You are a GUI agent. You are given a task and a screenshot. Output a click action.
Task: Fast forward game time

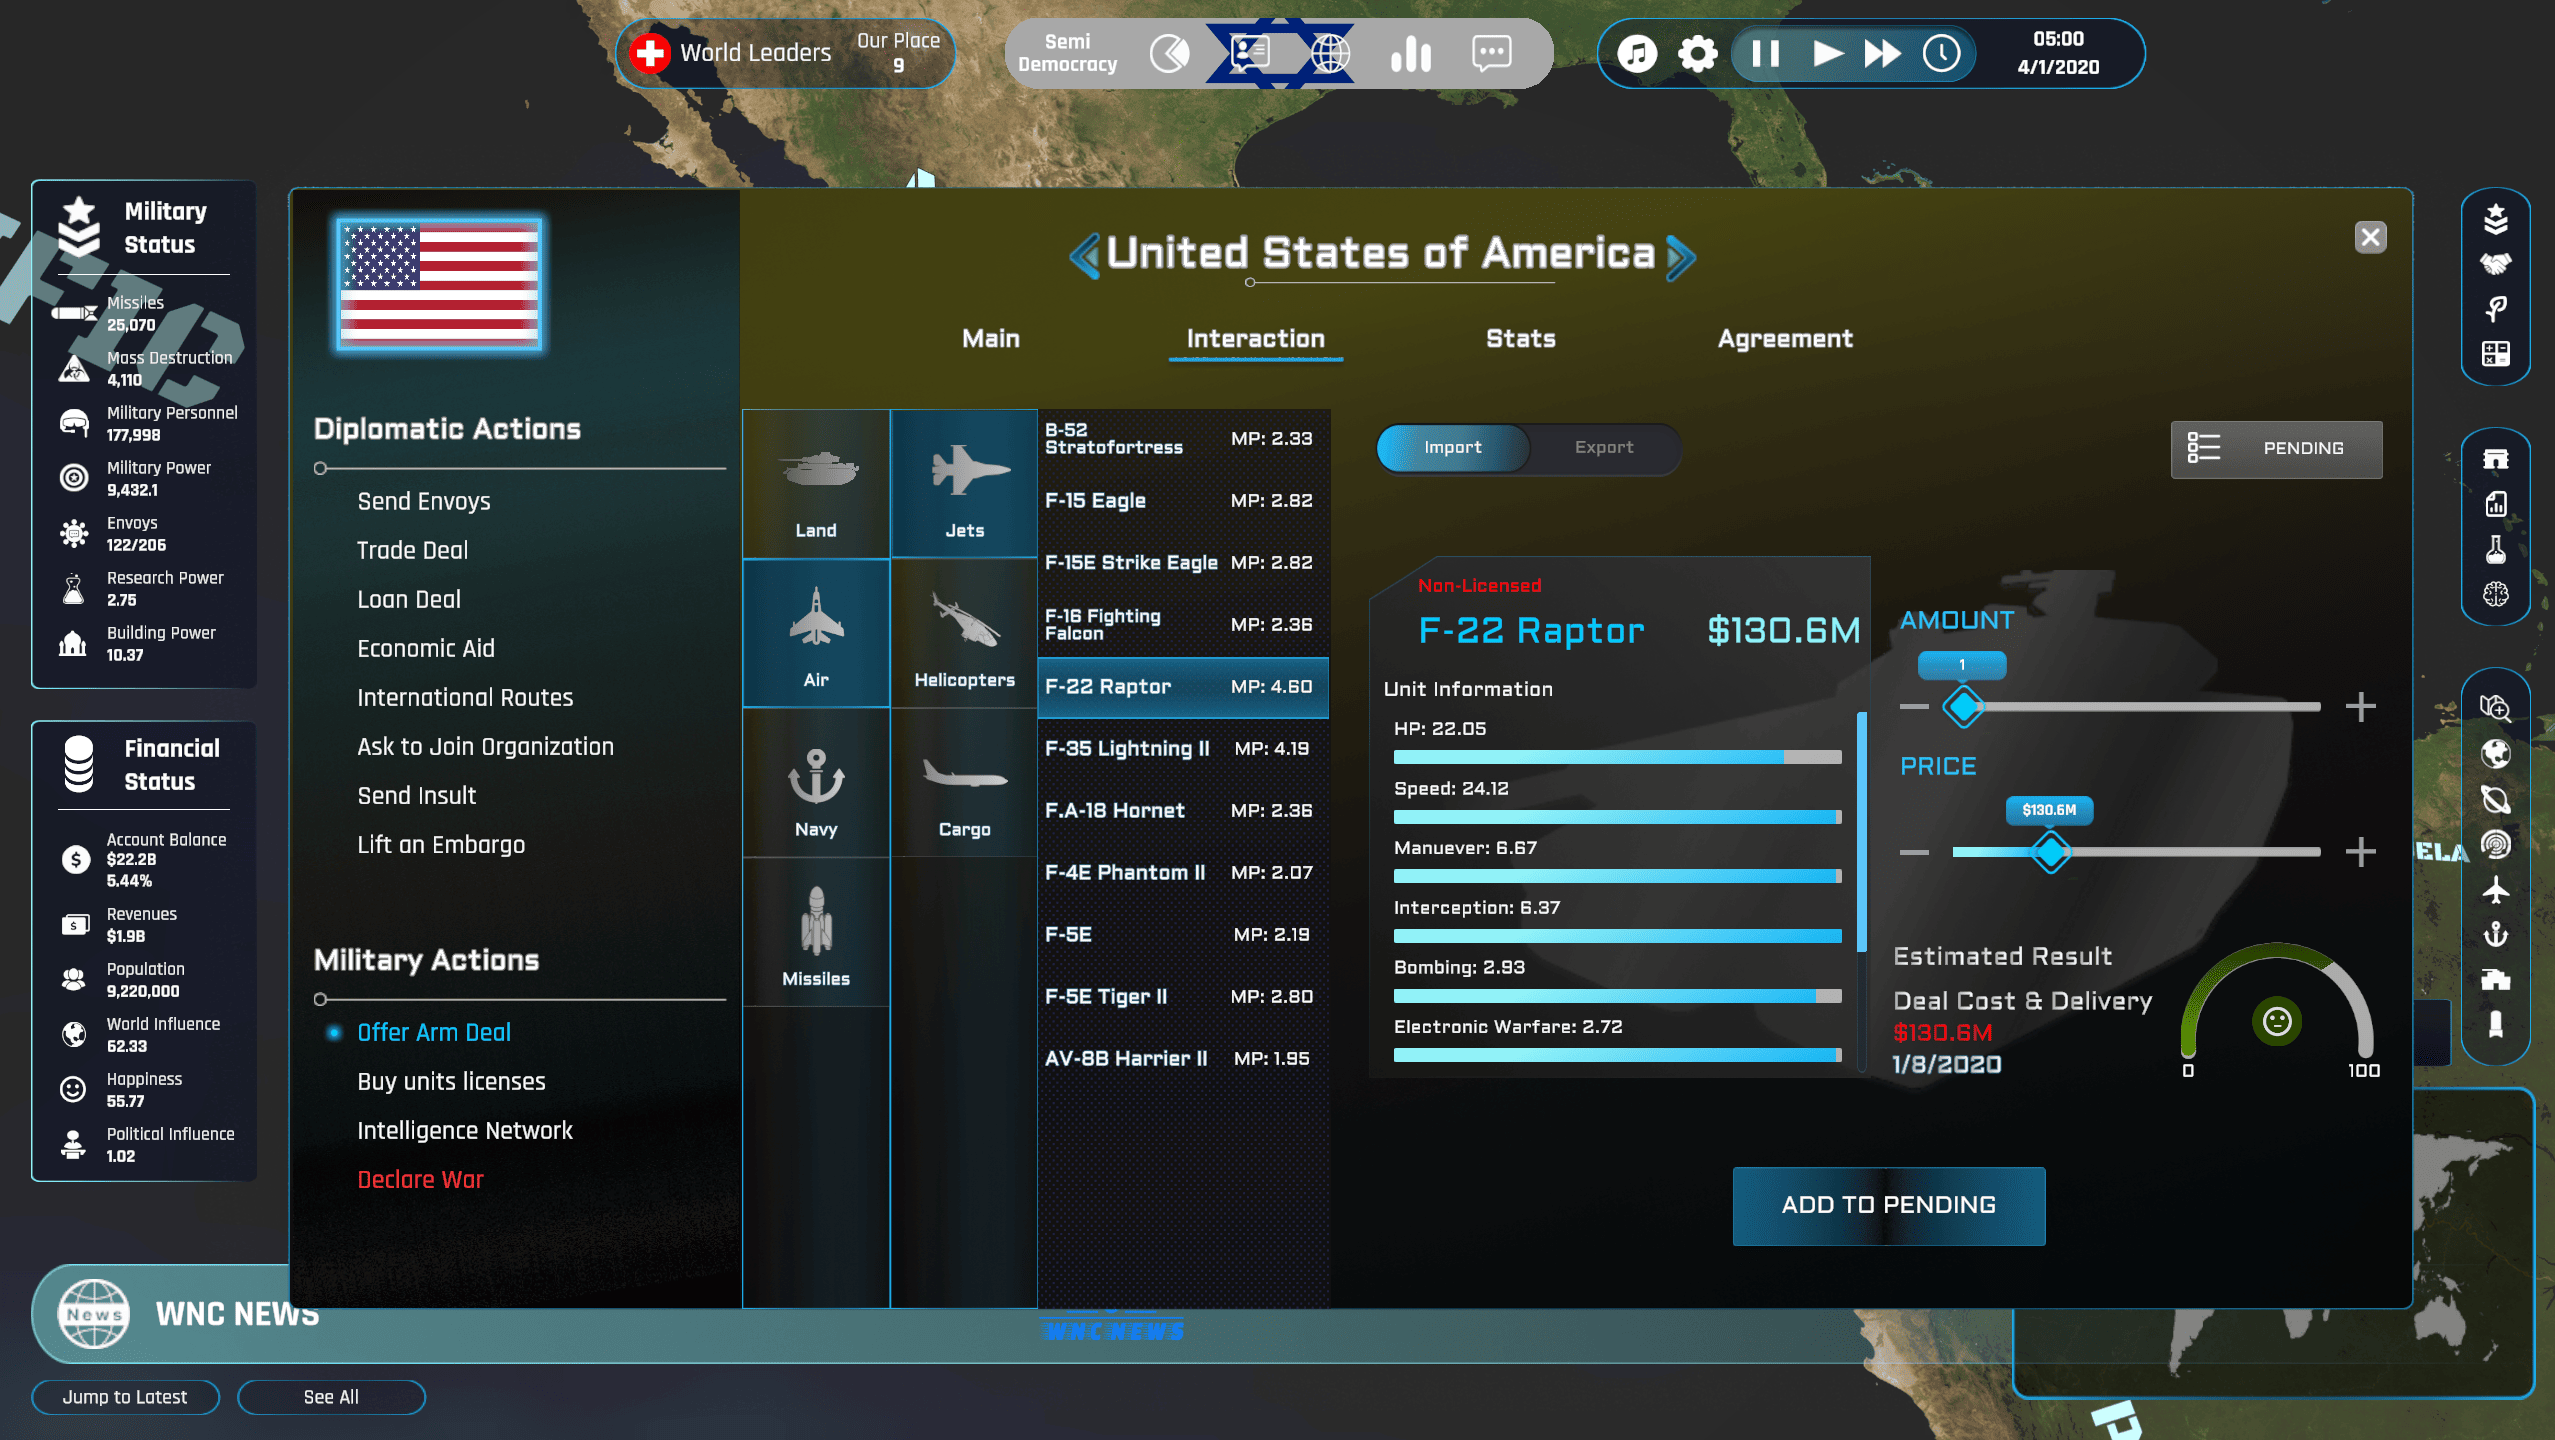point(1882,53)
